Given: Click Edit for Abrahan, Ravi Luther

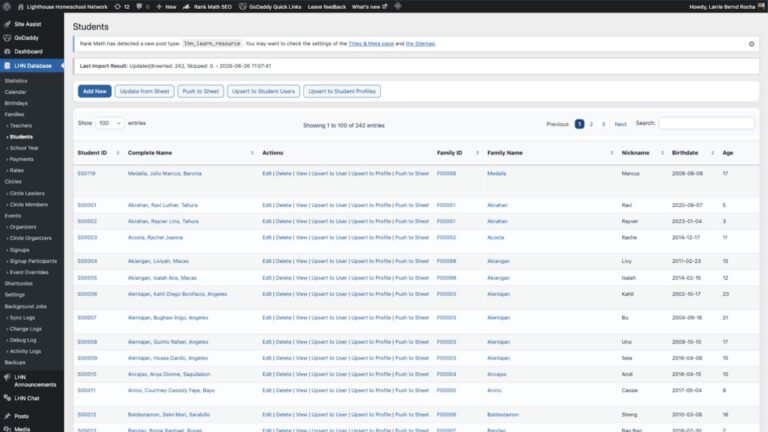Looking at the screenshot, I should (266, 205).
